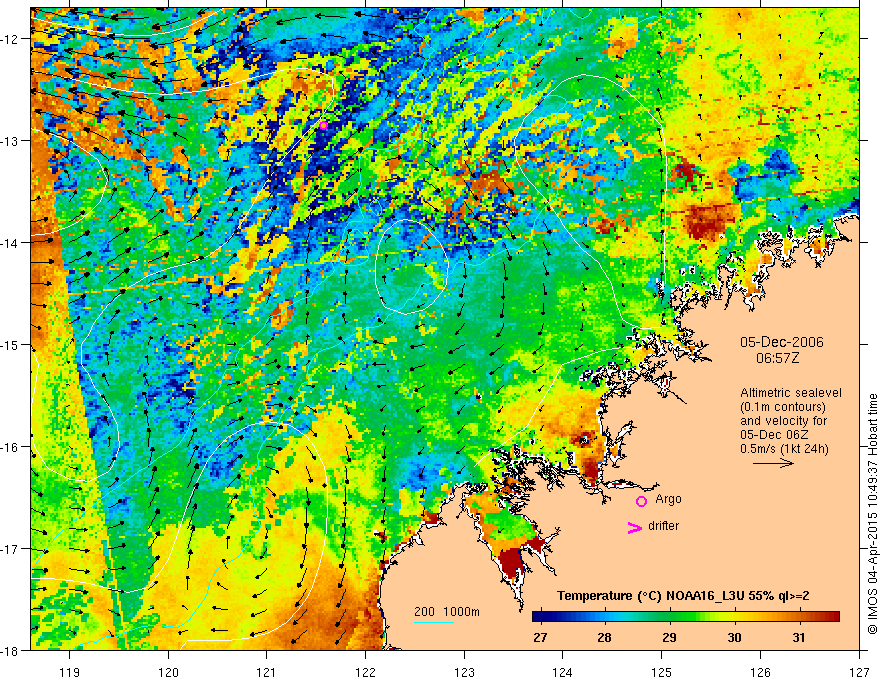
Task: Click the 'drifter' legend label
Action: pos(663,526)
